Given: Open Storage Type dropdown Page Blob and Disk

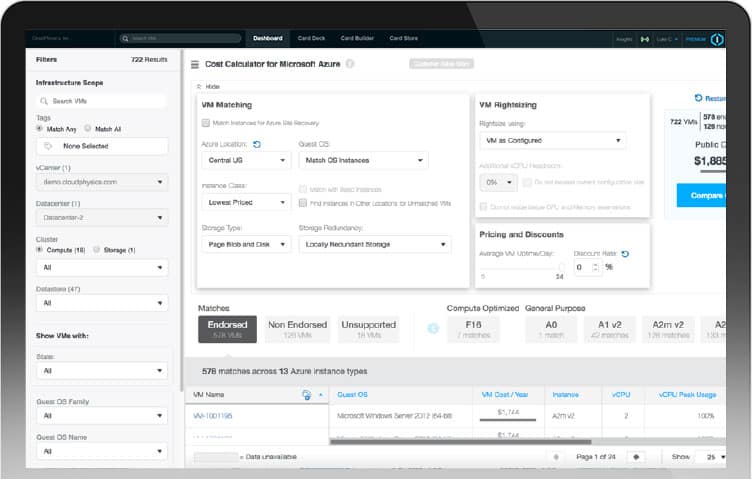Looking at the screenshot, I should tap(246, 245).
